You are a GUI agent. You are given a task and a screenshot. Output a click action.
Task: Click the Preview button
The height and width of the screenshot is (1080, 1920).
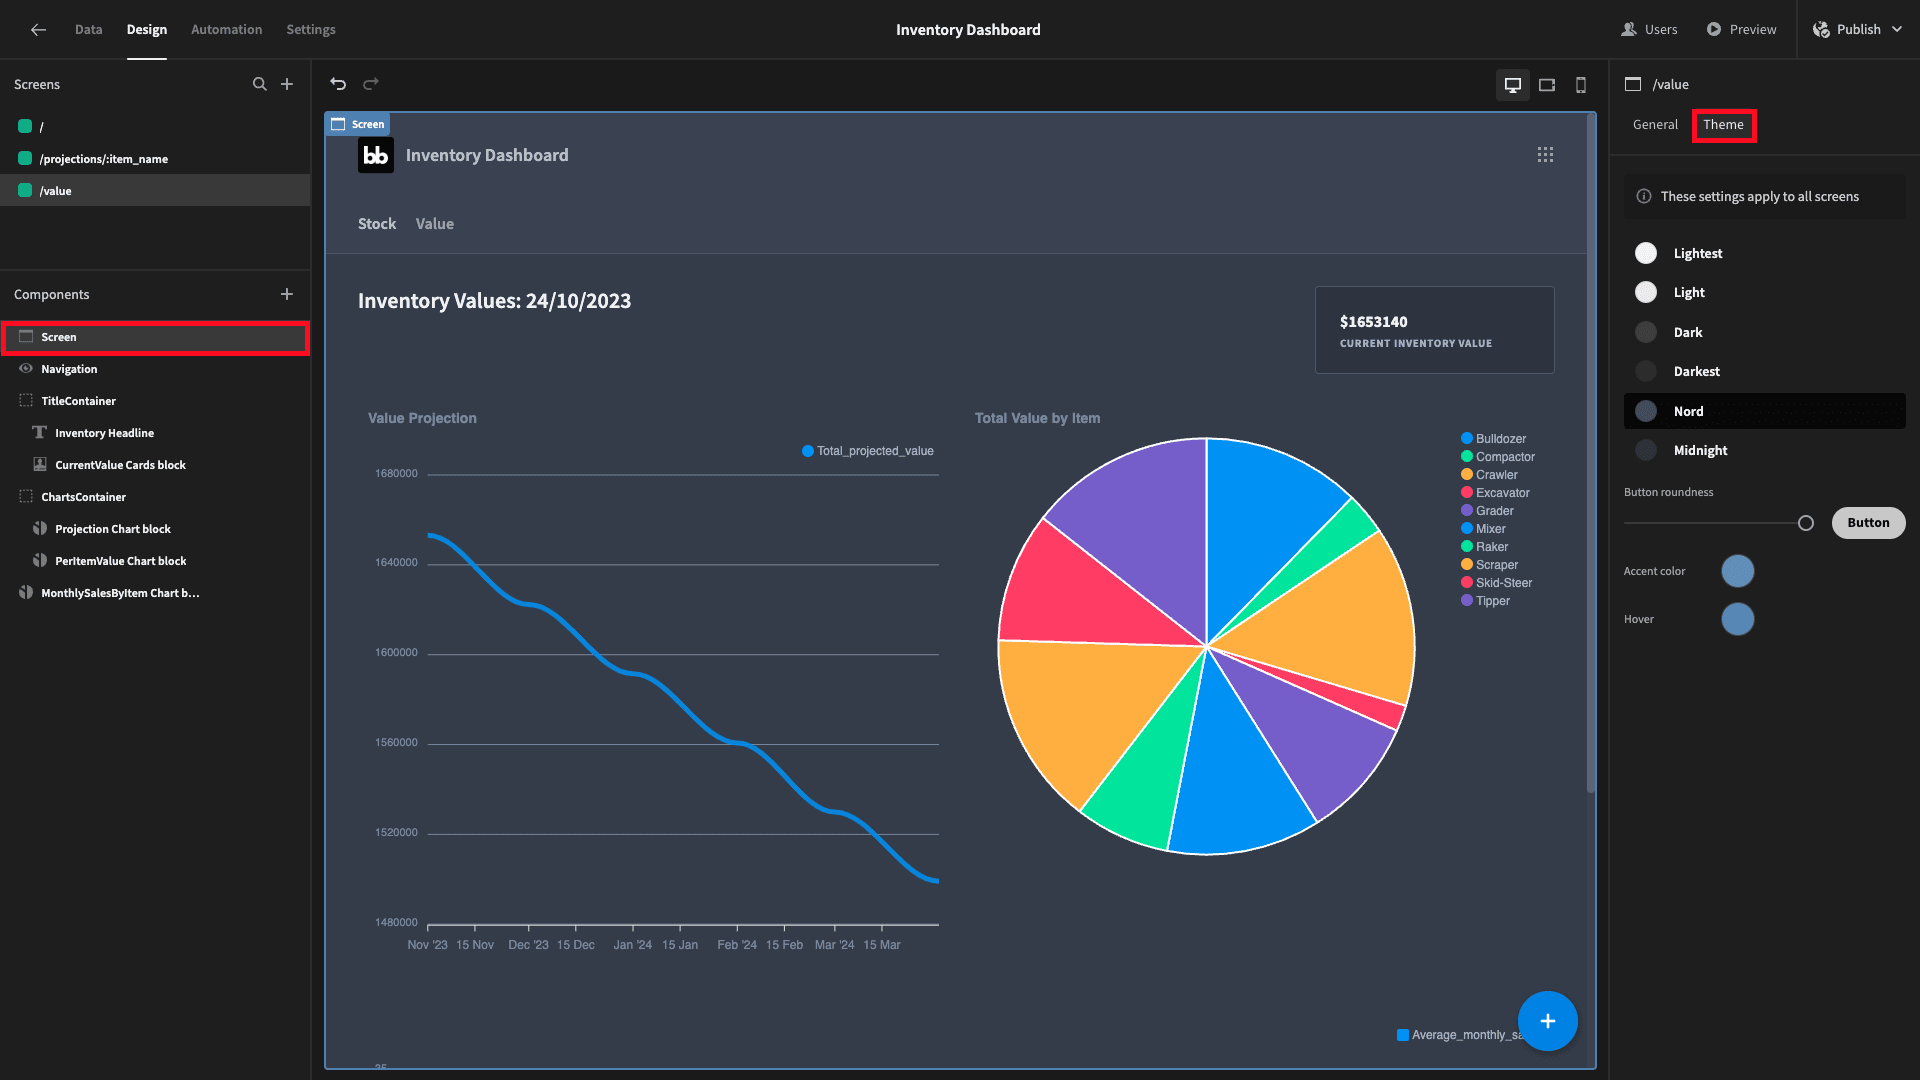click(1741, 30)
